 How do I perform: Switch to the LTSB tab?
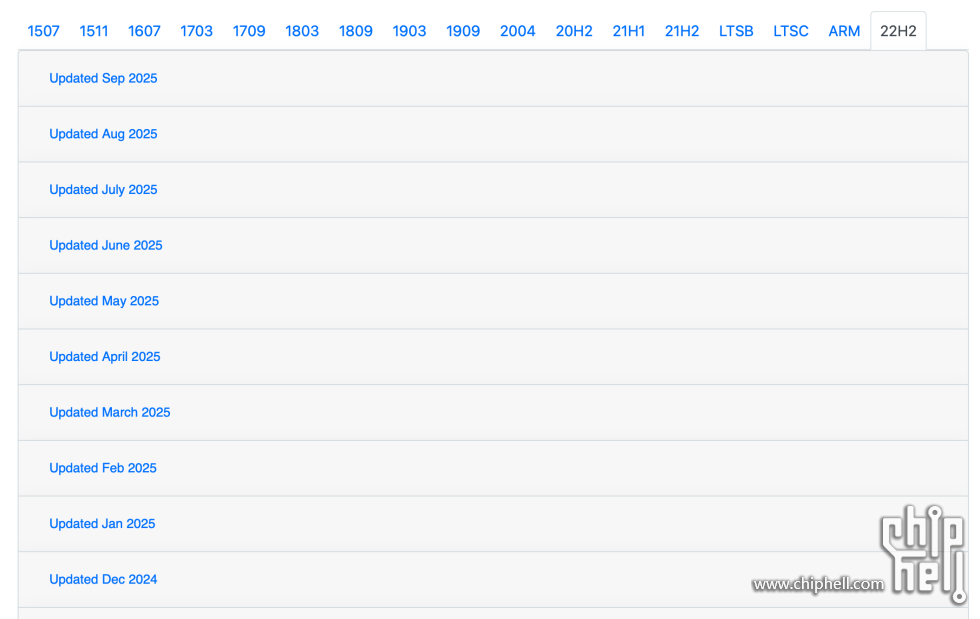tap(736, 31)
